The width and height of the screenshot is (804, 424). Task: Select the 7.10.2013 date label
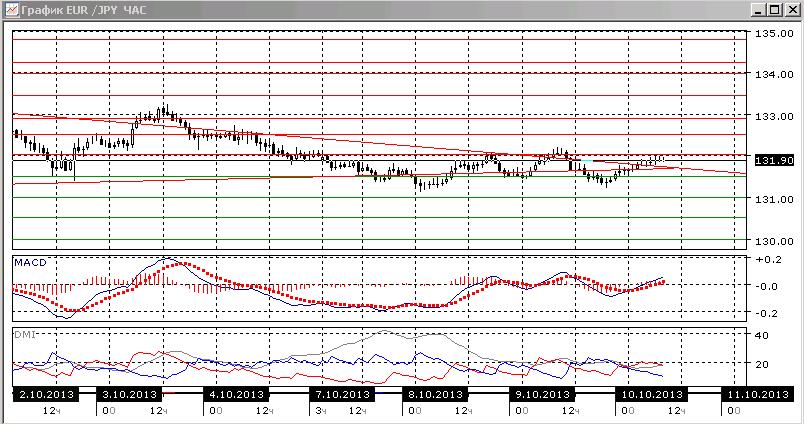tap(343, 394)
